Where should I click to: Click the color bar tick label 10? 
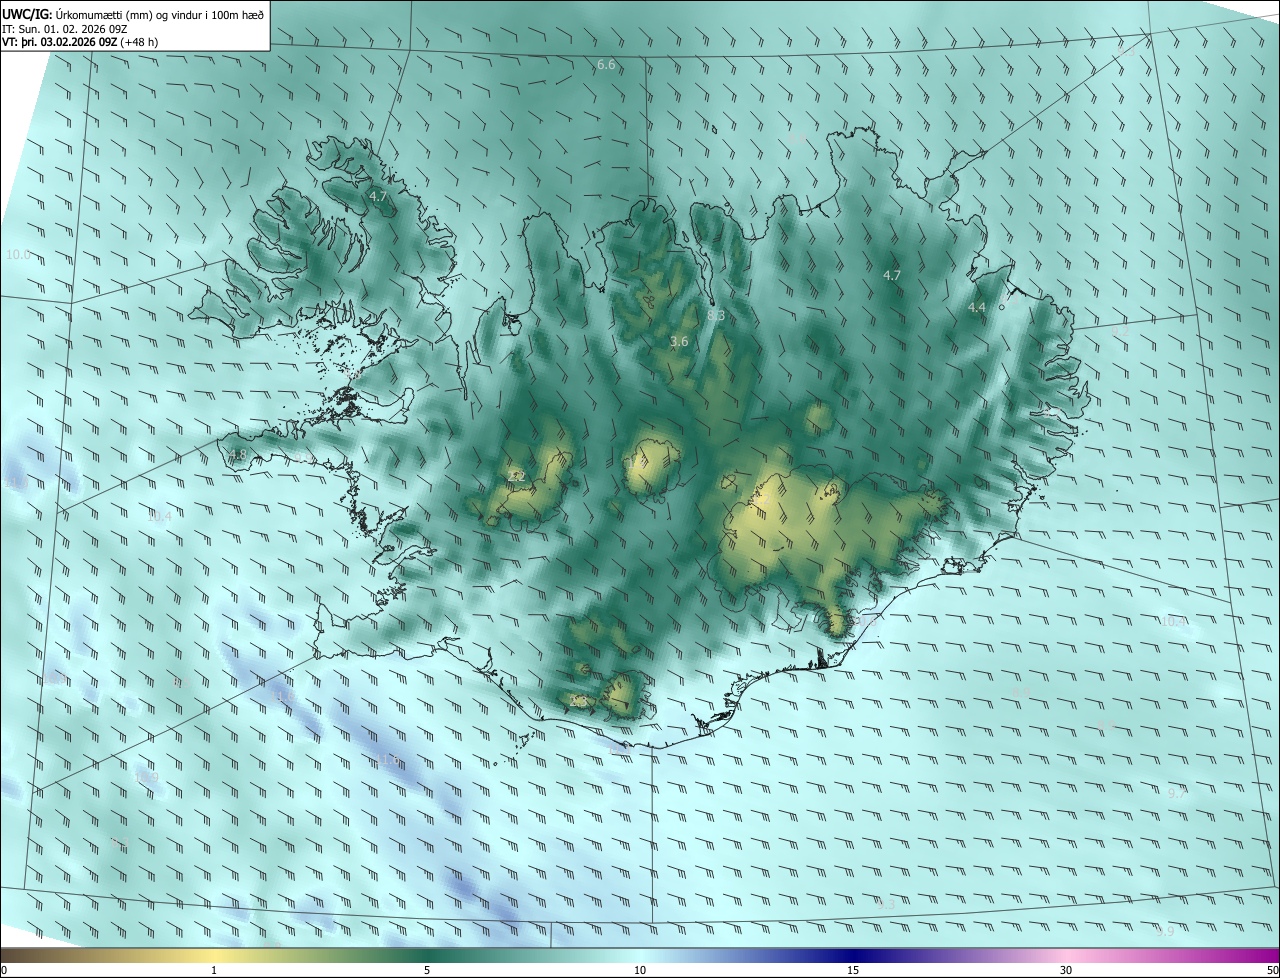coord(640,971)
